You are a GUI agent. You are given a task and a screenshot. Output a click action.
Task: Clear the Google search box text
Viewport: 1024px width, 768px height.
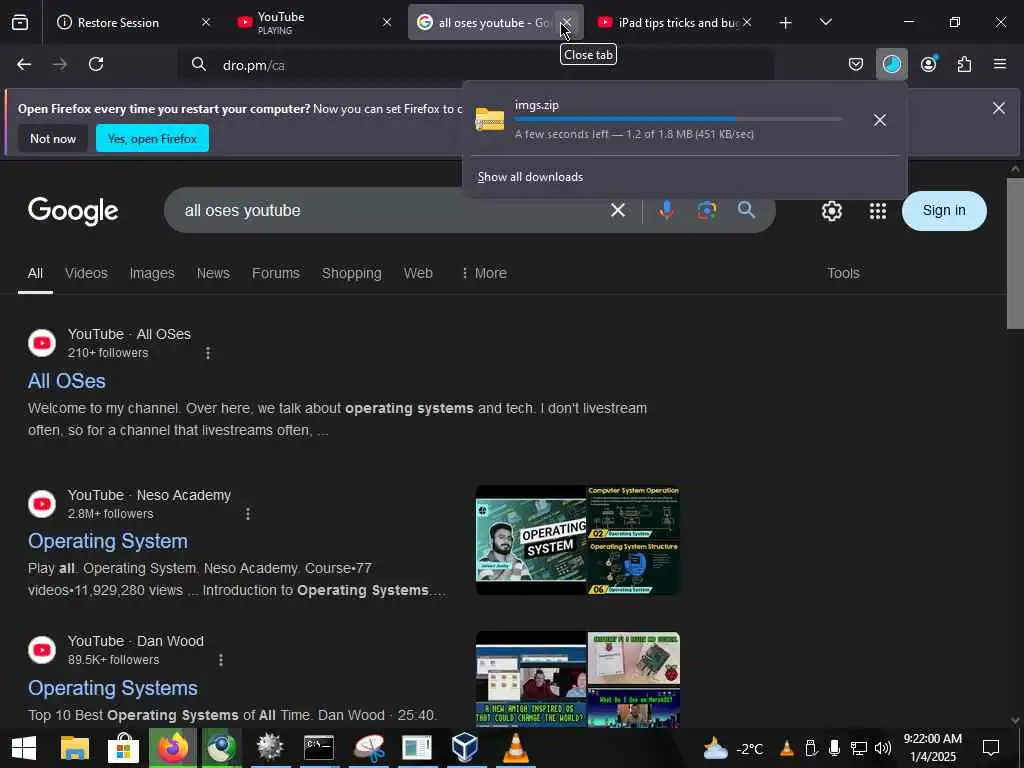click(x=618, y=210)
